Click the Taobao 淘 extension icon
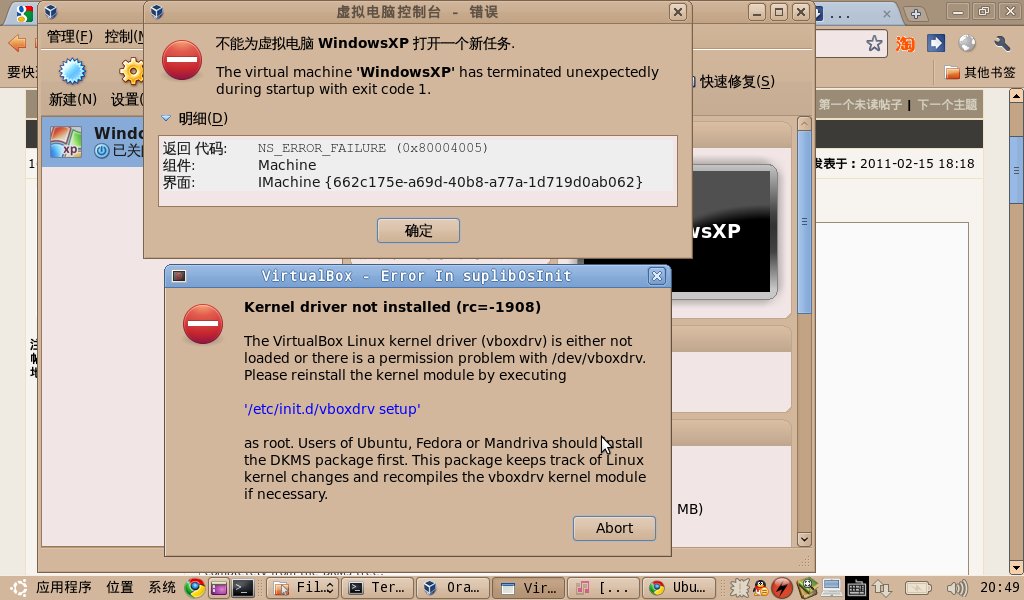 coord(905,44)
